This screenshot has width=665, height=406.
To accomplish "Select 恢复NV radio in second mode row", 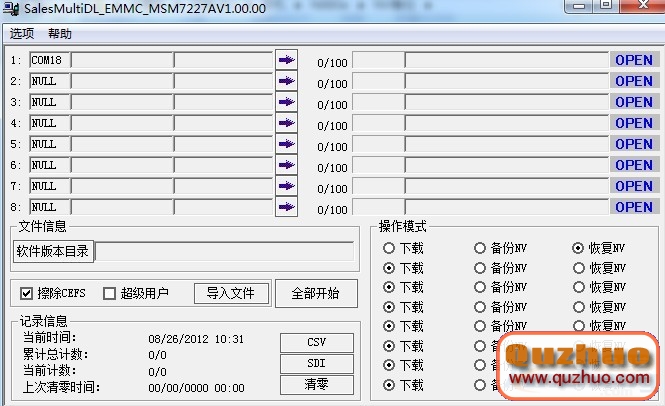I will 579,268.
